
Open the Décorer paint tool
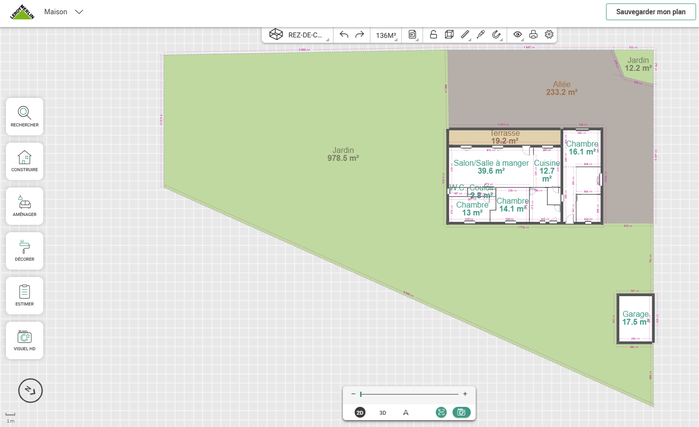point(24,250)
